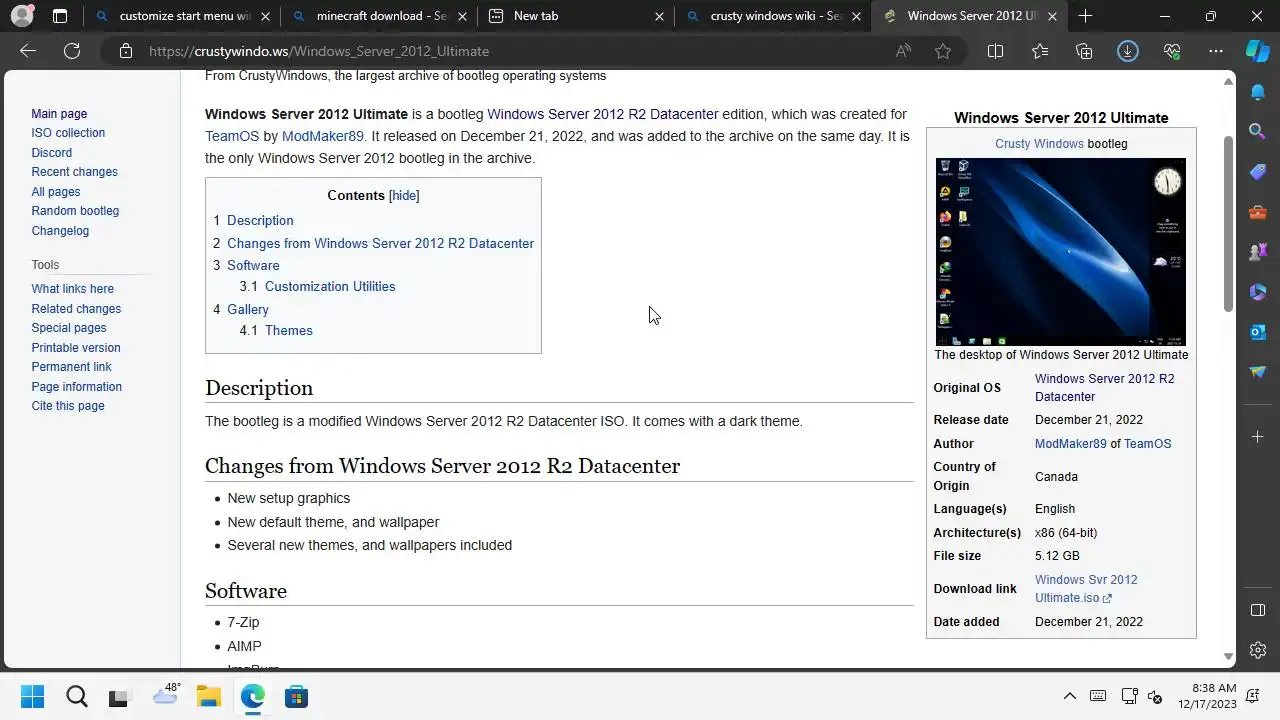Hide the Contents table
The width and height of the screenshot is (1280, 720).
pyautogui.click(x=404, y=196)
